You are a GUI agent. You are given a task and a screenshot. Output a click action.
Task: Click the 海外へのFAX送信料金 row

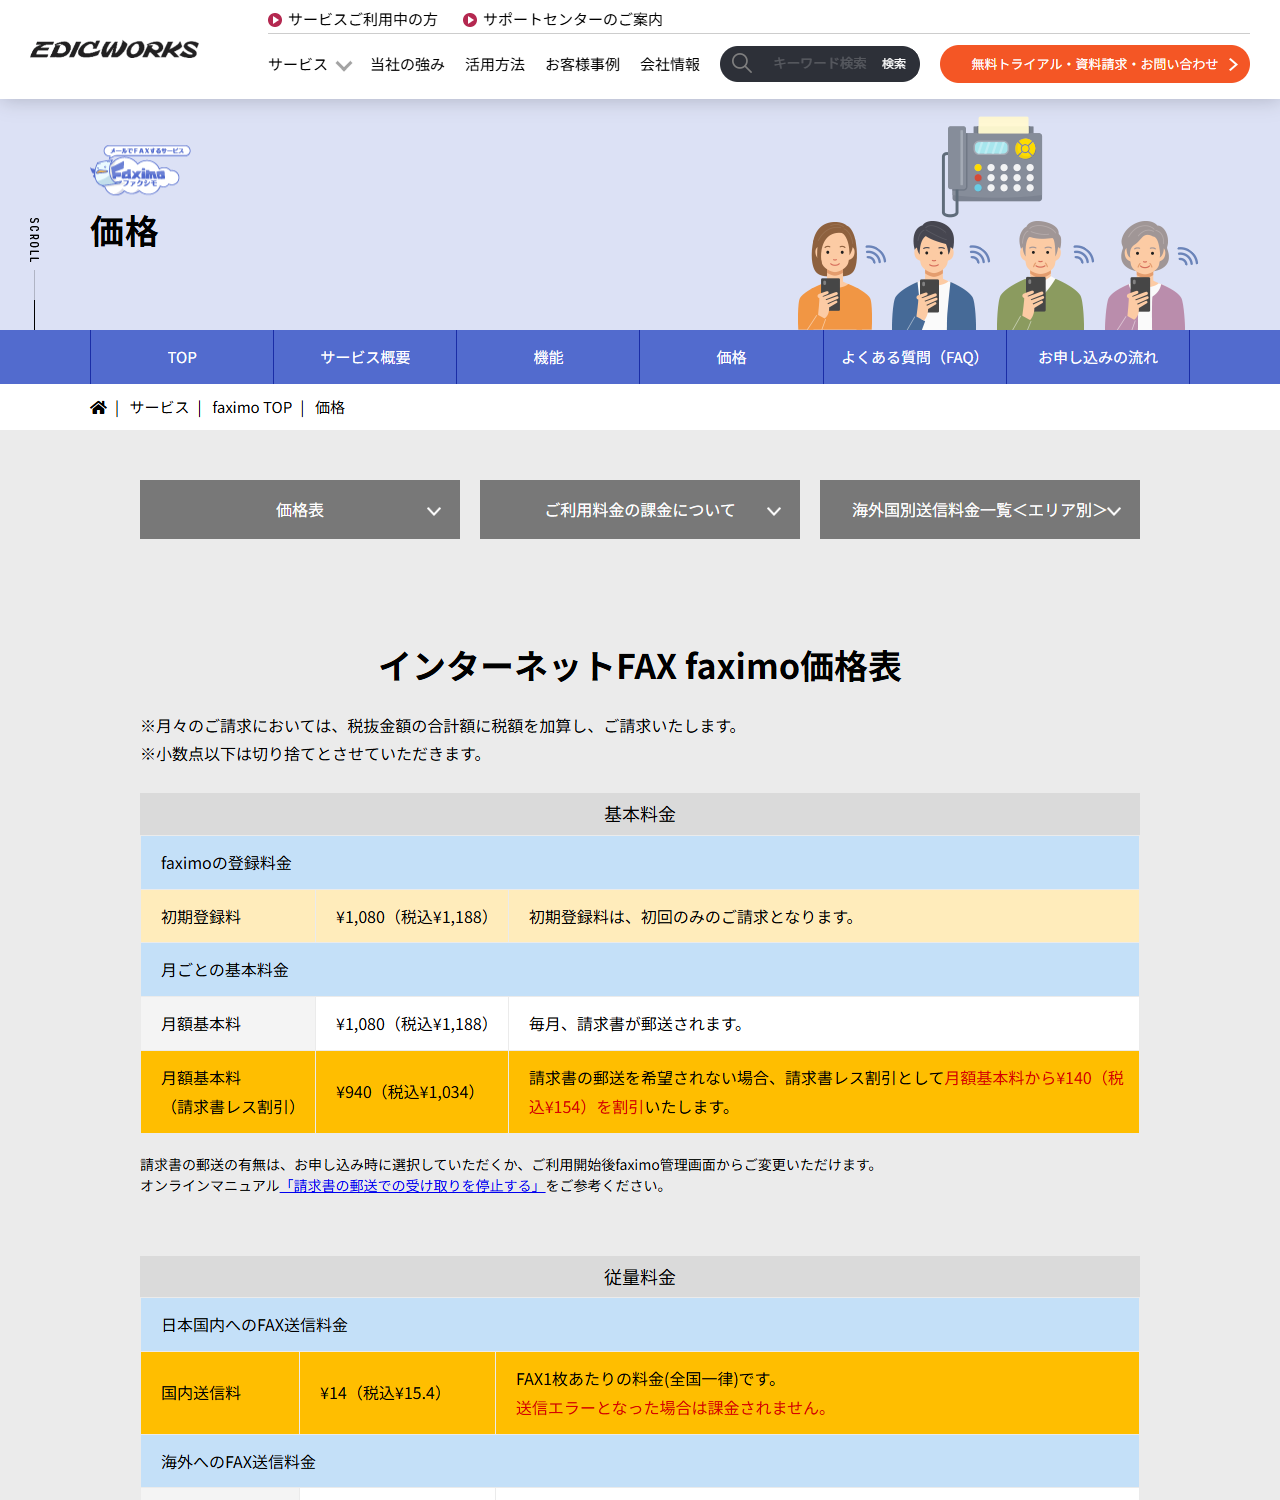click(640, 1462)
